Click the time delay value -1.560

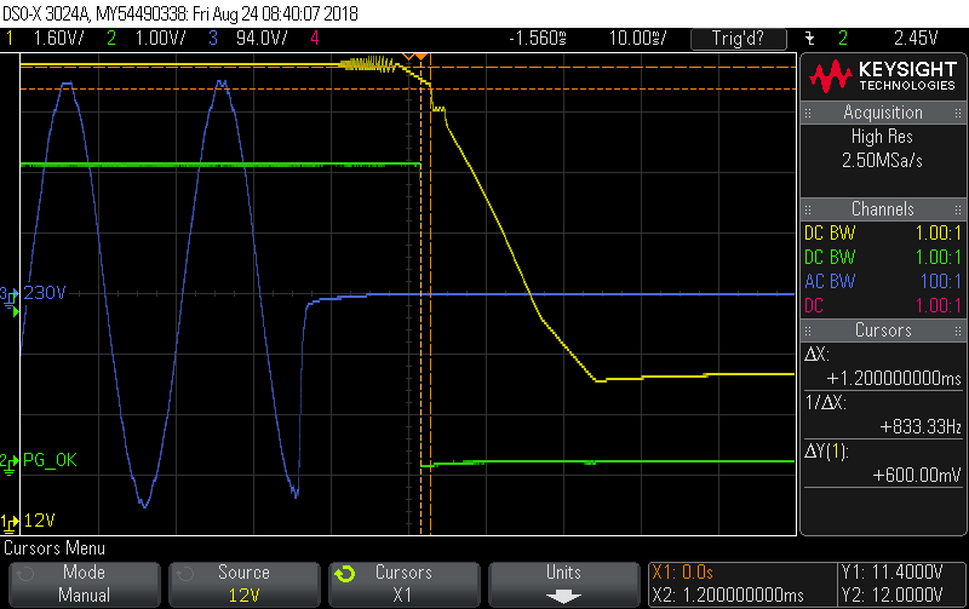(538, 38)
